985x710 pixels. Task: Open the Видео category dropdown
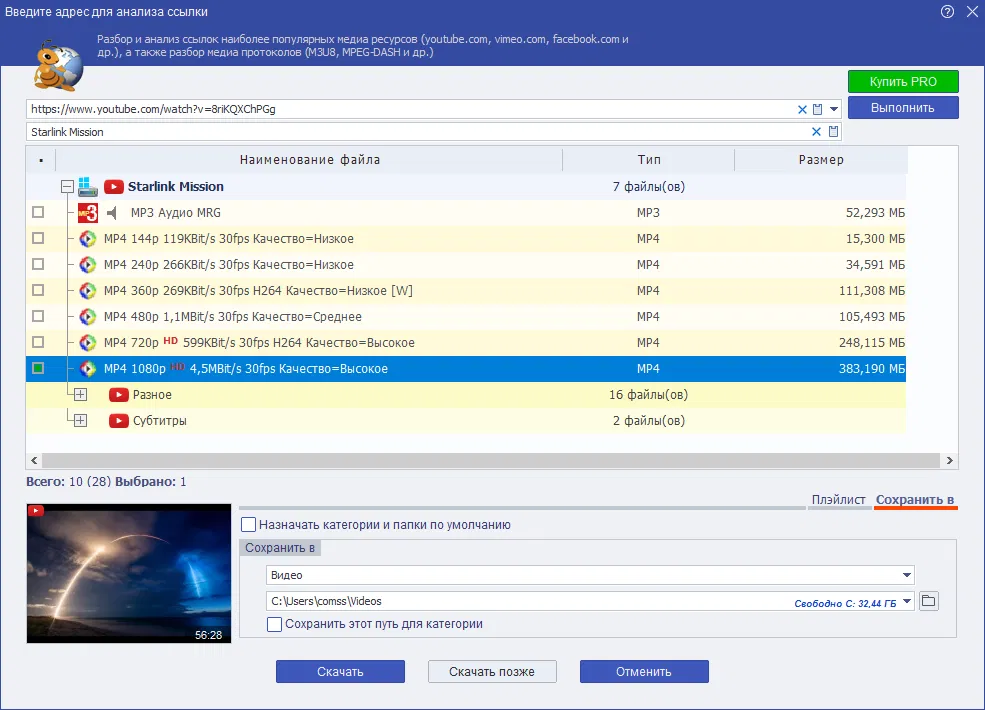[x=905, y=575]
